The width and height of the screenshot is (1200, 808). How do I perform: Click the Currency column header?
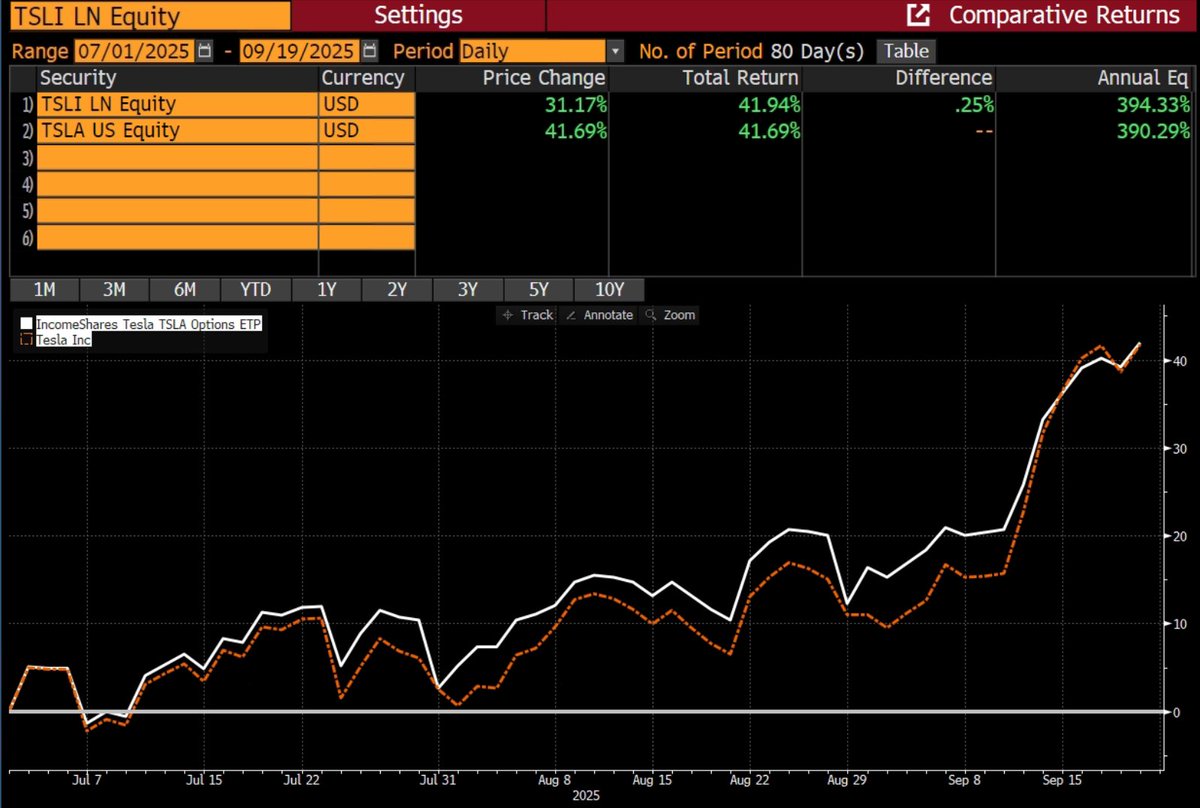tap(367, 78)
